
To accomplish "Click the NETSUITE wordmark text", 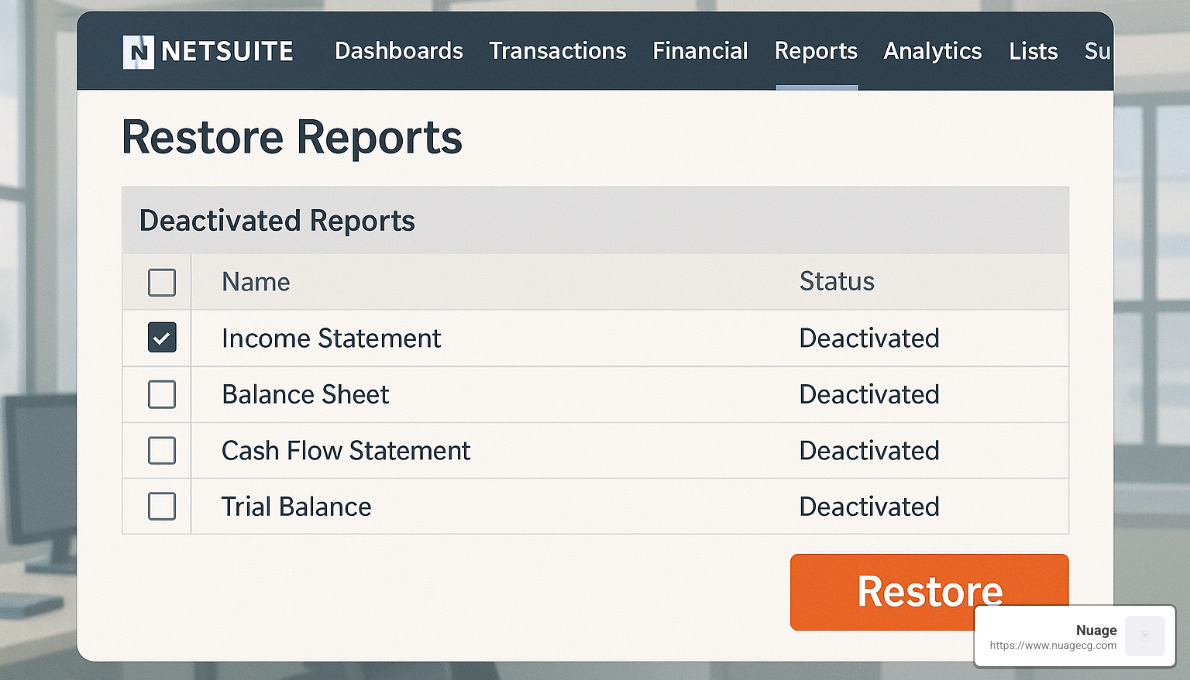I will click(x=227, y=52).
